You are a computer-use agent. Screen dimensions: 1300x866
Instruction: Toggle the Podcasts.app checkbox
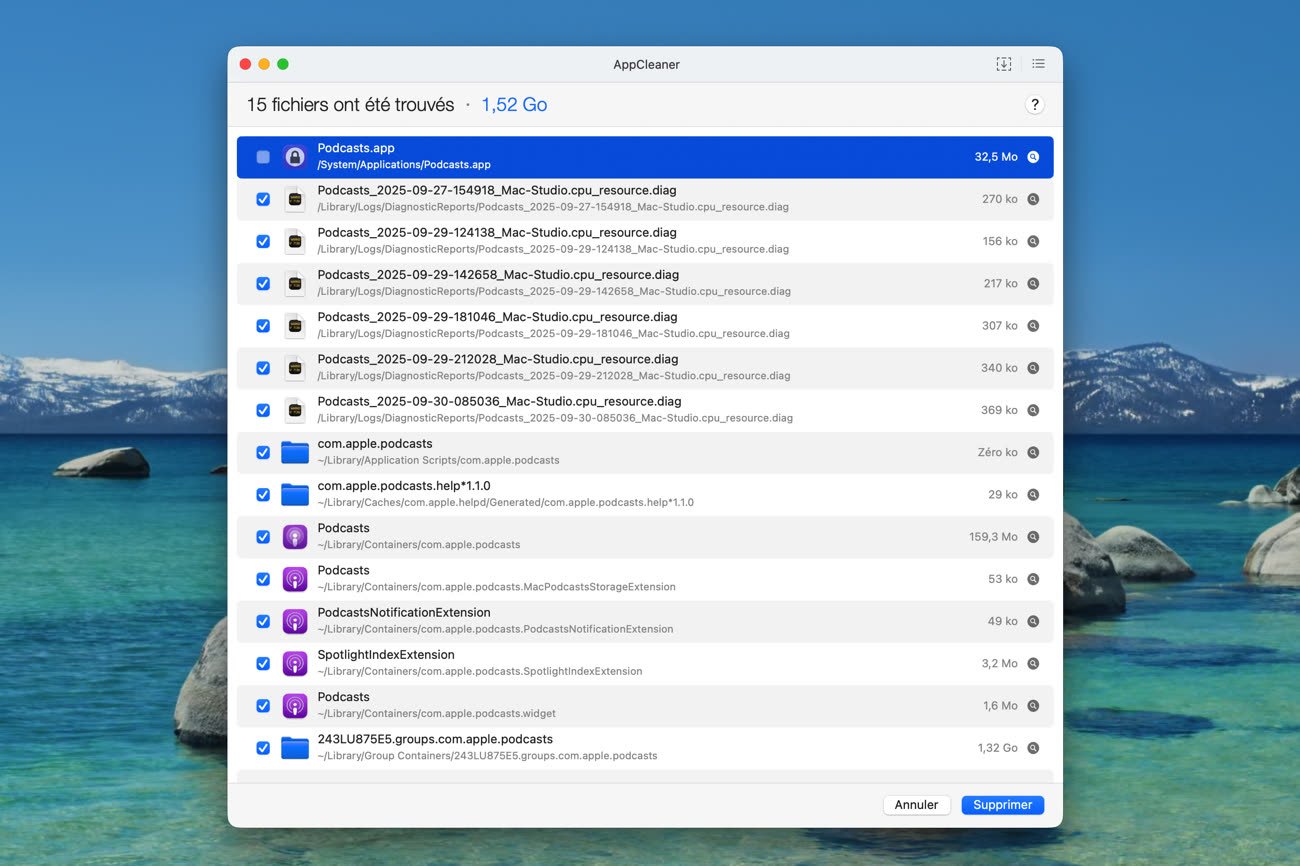tap(263, 157)
